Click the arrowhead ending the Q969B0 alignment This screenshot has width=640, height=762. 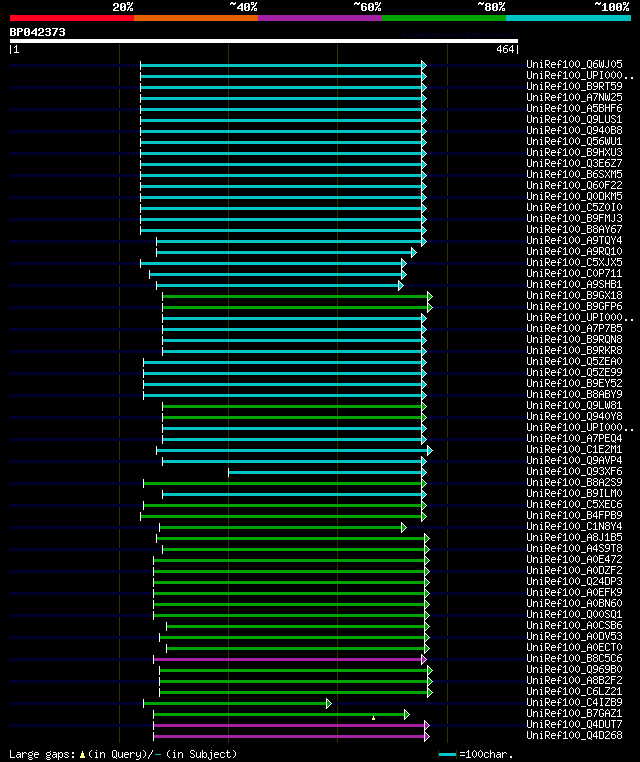point(430,670)
